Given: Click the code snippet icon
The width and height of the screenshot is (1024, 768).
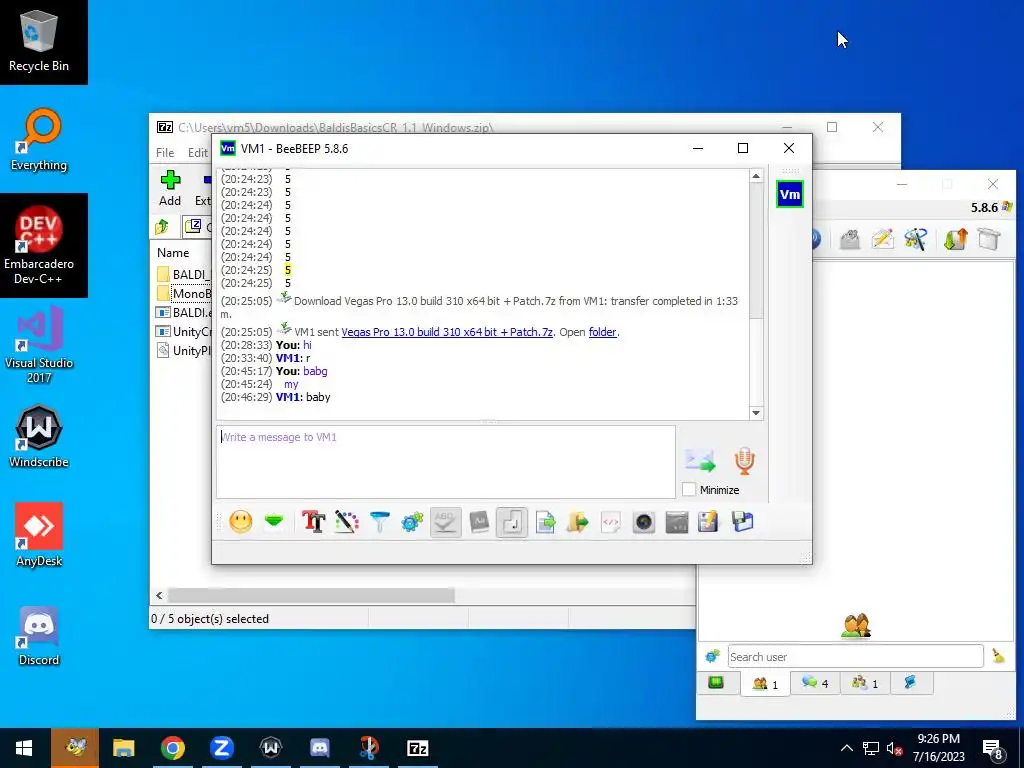Looking at the screenshot, I should (x=611, y=522).
